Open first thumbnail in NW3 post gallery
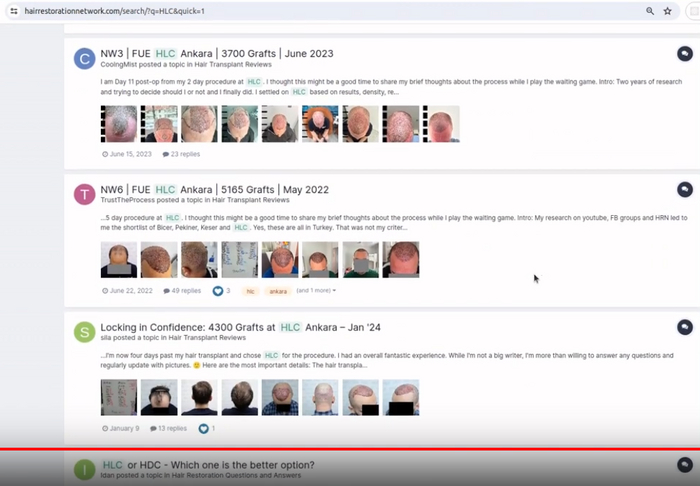The image size is (700, 486). [x=119, y=124]
